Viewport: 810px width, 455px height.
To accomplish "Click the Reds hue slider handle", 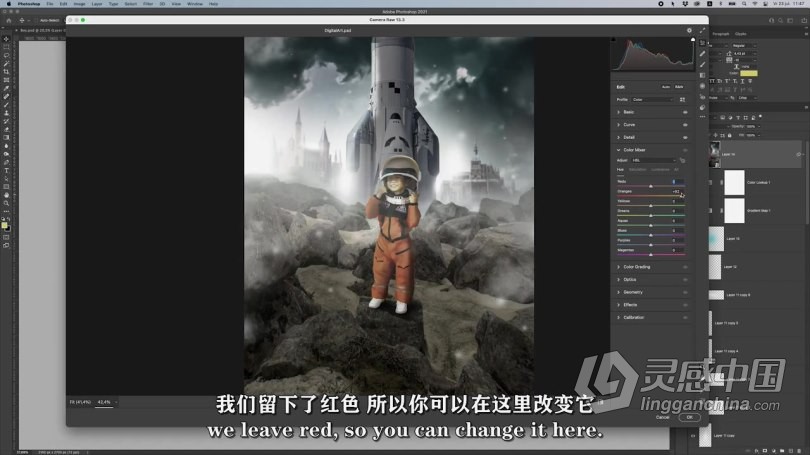I will (651, 186).
